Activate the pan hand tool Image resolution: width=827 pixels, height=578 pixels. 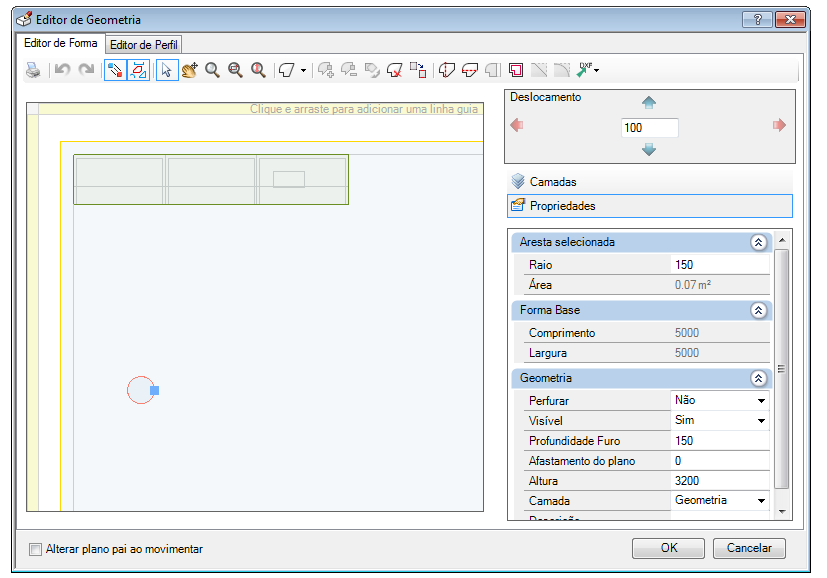pyautogui.click(x=189, y=70)
